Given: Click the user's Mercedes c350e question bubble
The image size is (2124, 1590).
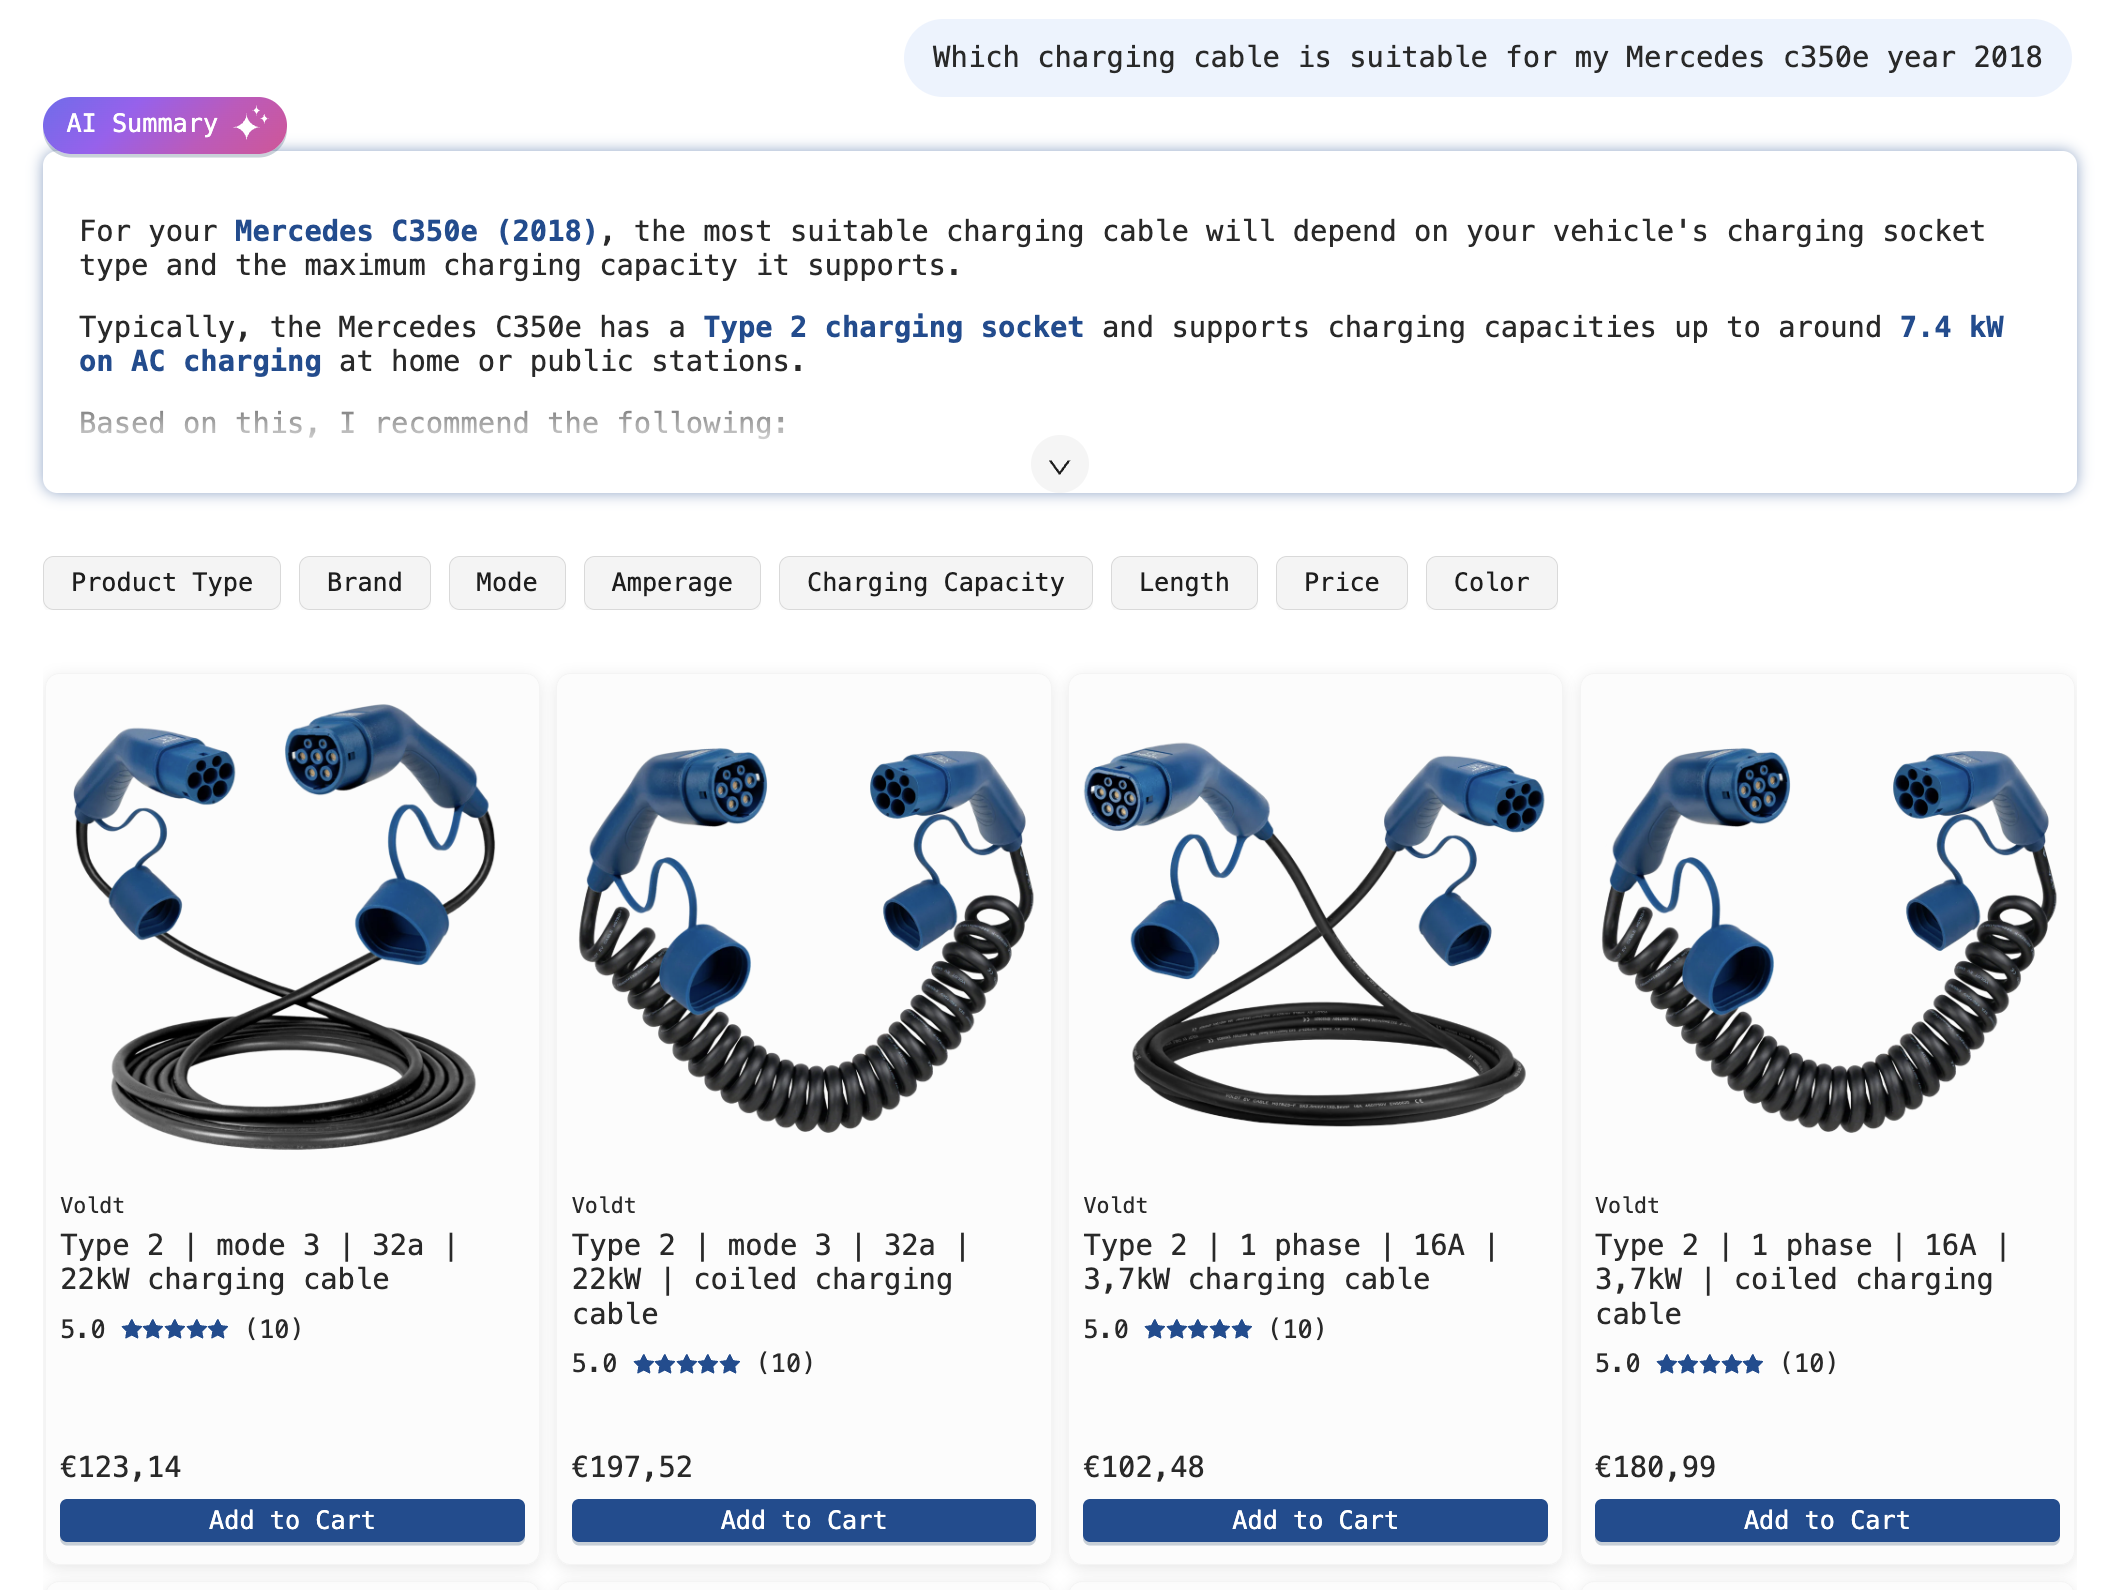Looking at the screenshot, I should (x=1486, y=58).
